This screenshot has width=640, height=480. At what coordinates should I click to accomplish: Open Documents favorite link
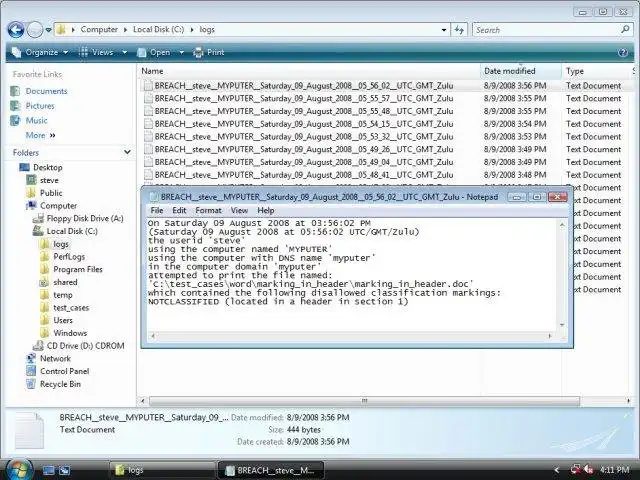tap(46, 91)
